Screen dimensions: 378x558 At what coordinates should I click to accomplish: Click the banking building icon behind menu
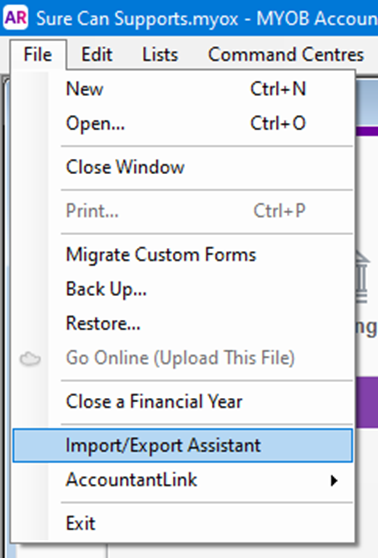pyautogui.click(x=362, y=277)
